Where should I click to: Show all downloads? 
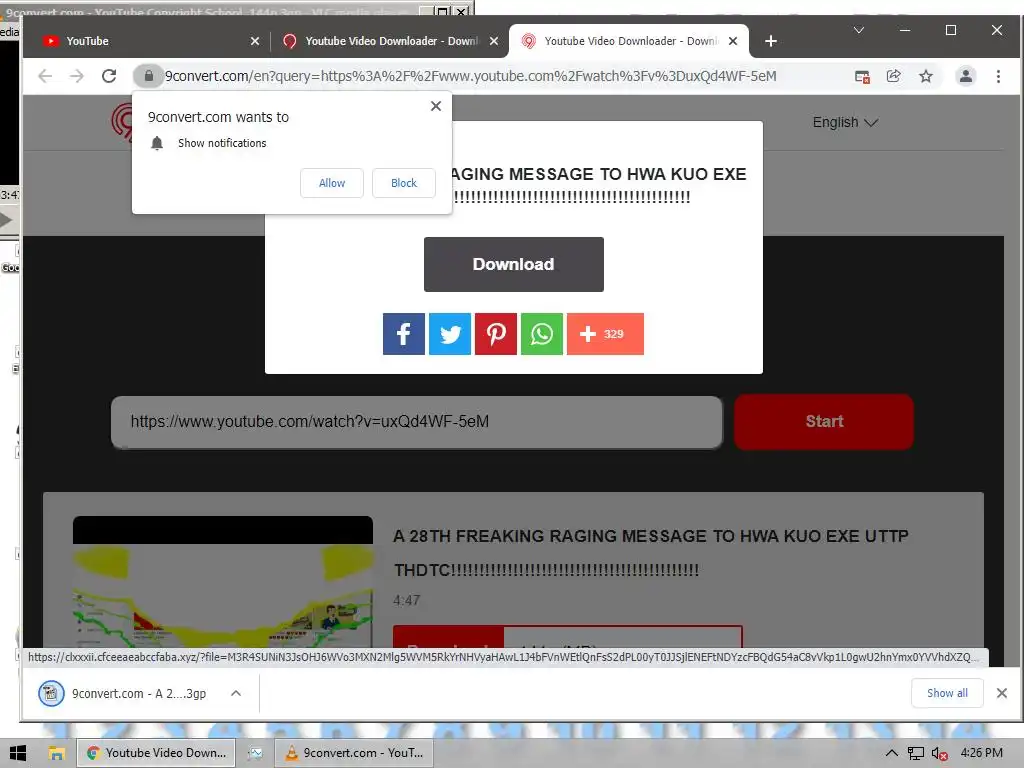pos(947,693)
